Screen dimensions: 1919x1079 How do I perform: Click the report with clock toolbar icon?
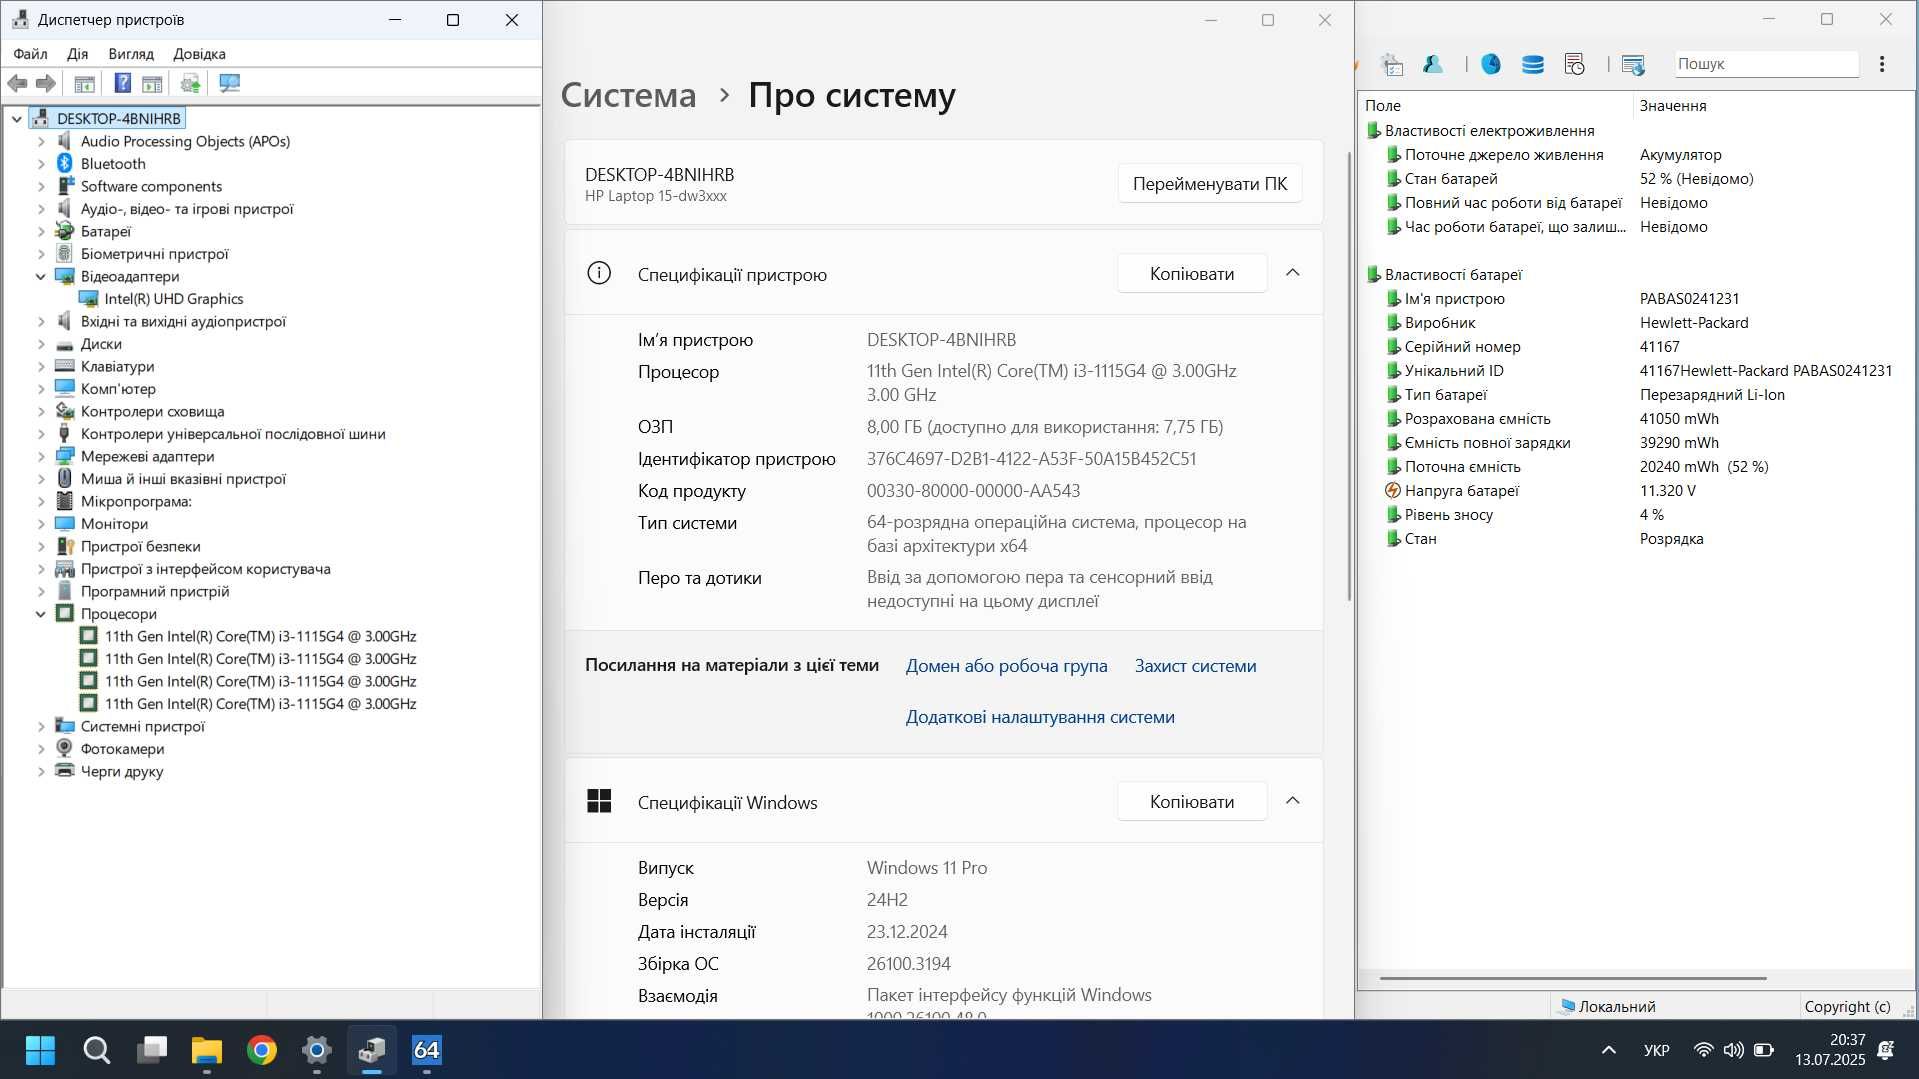1574,64
